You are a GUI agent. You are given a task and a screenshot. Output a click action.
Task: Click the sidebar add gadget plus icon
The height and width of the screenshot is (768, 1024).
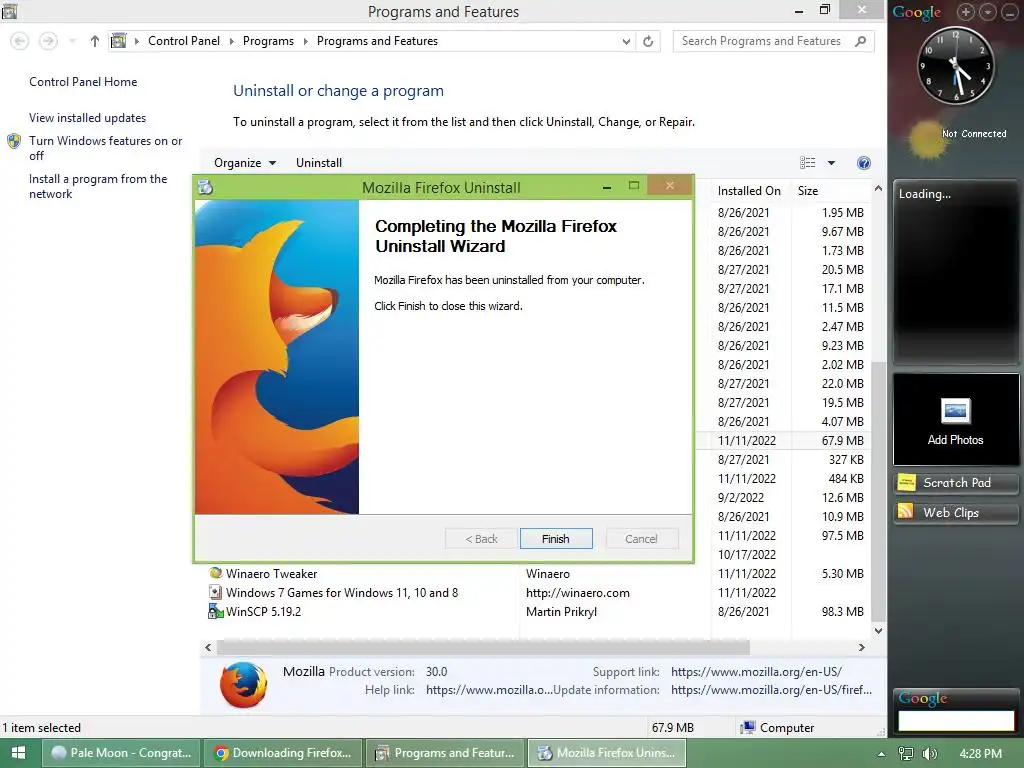click(x=966, y=12)
